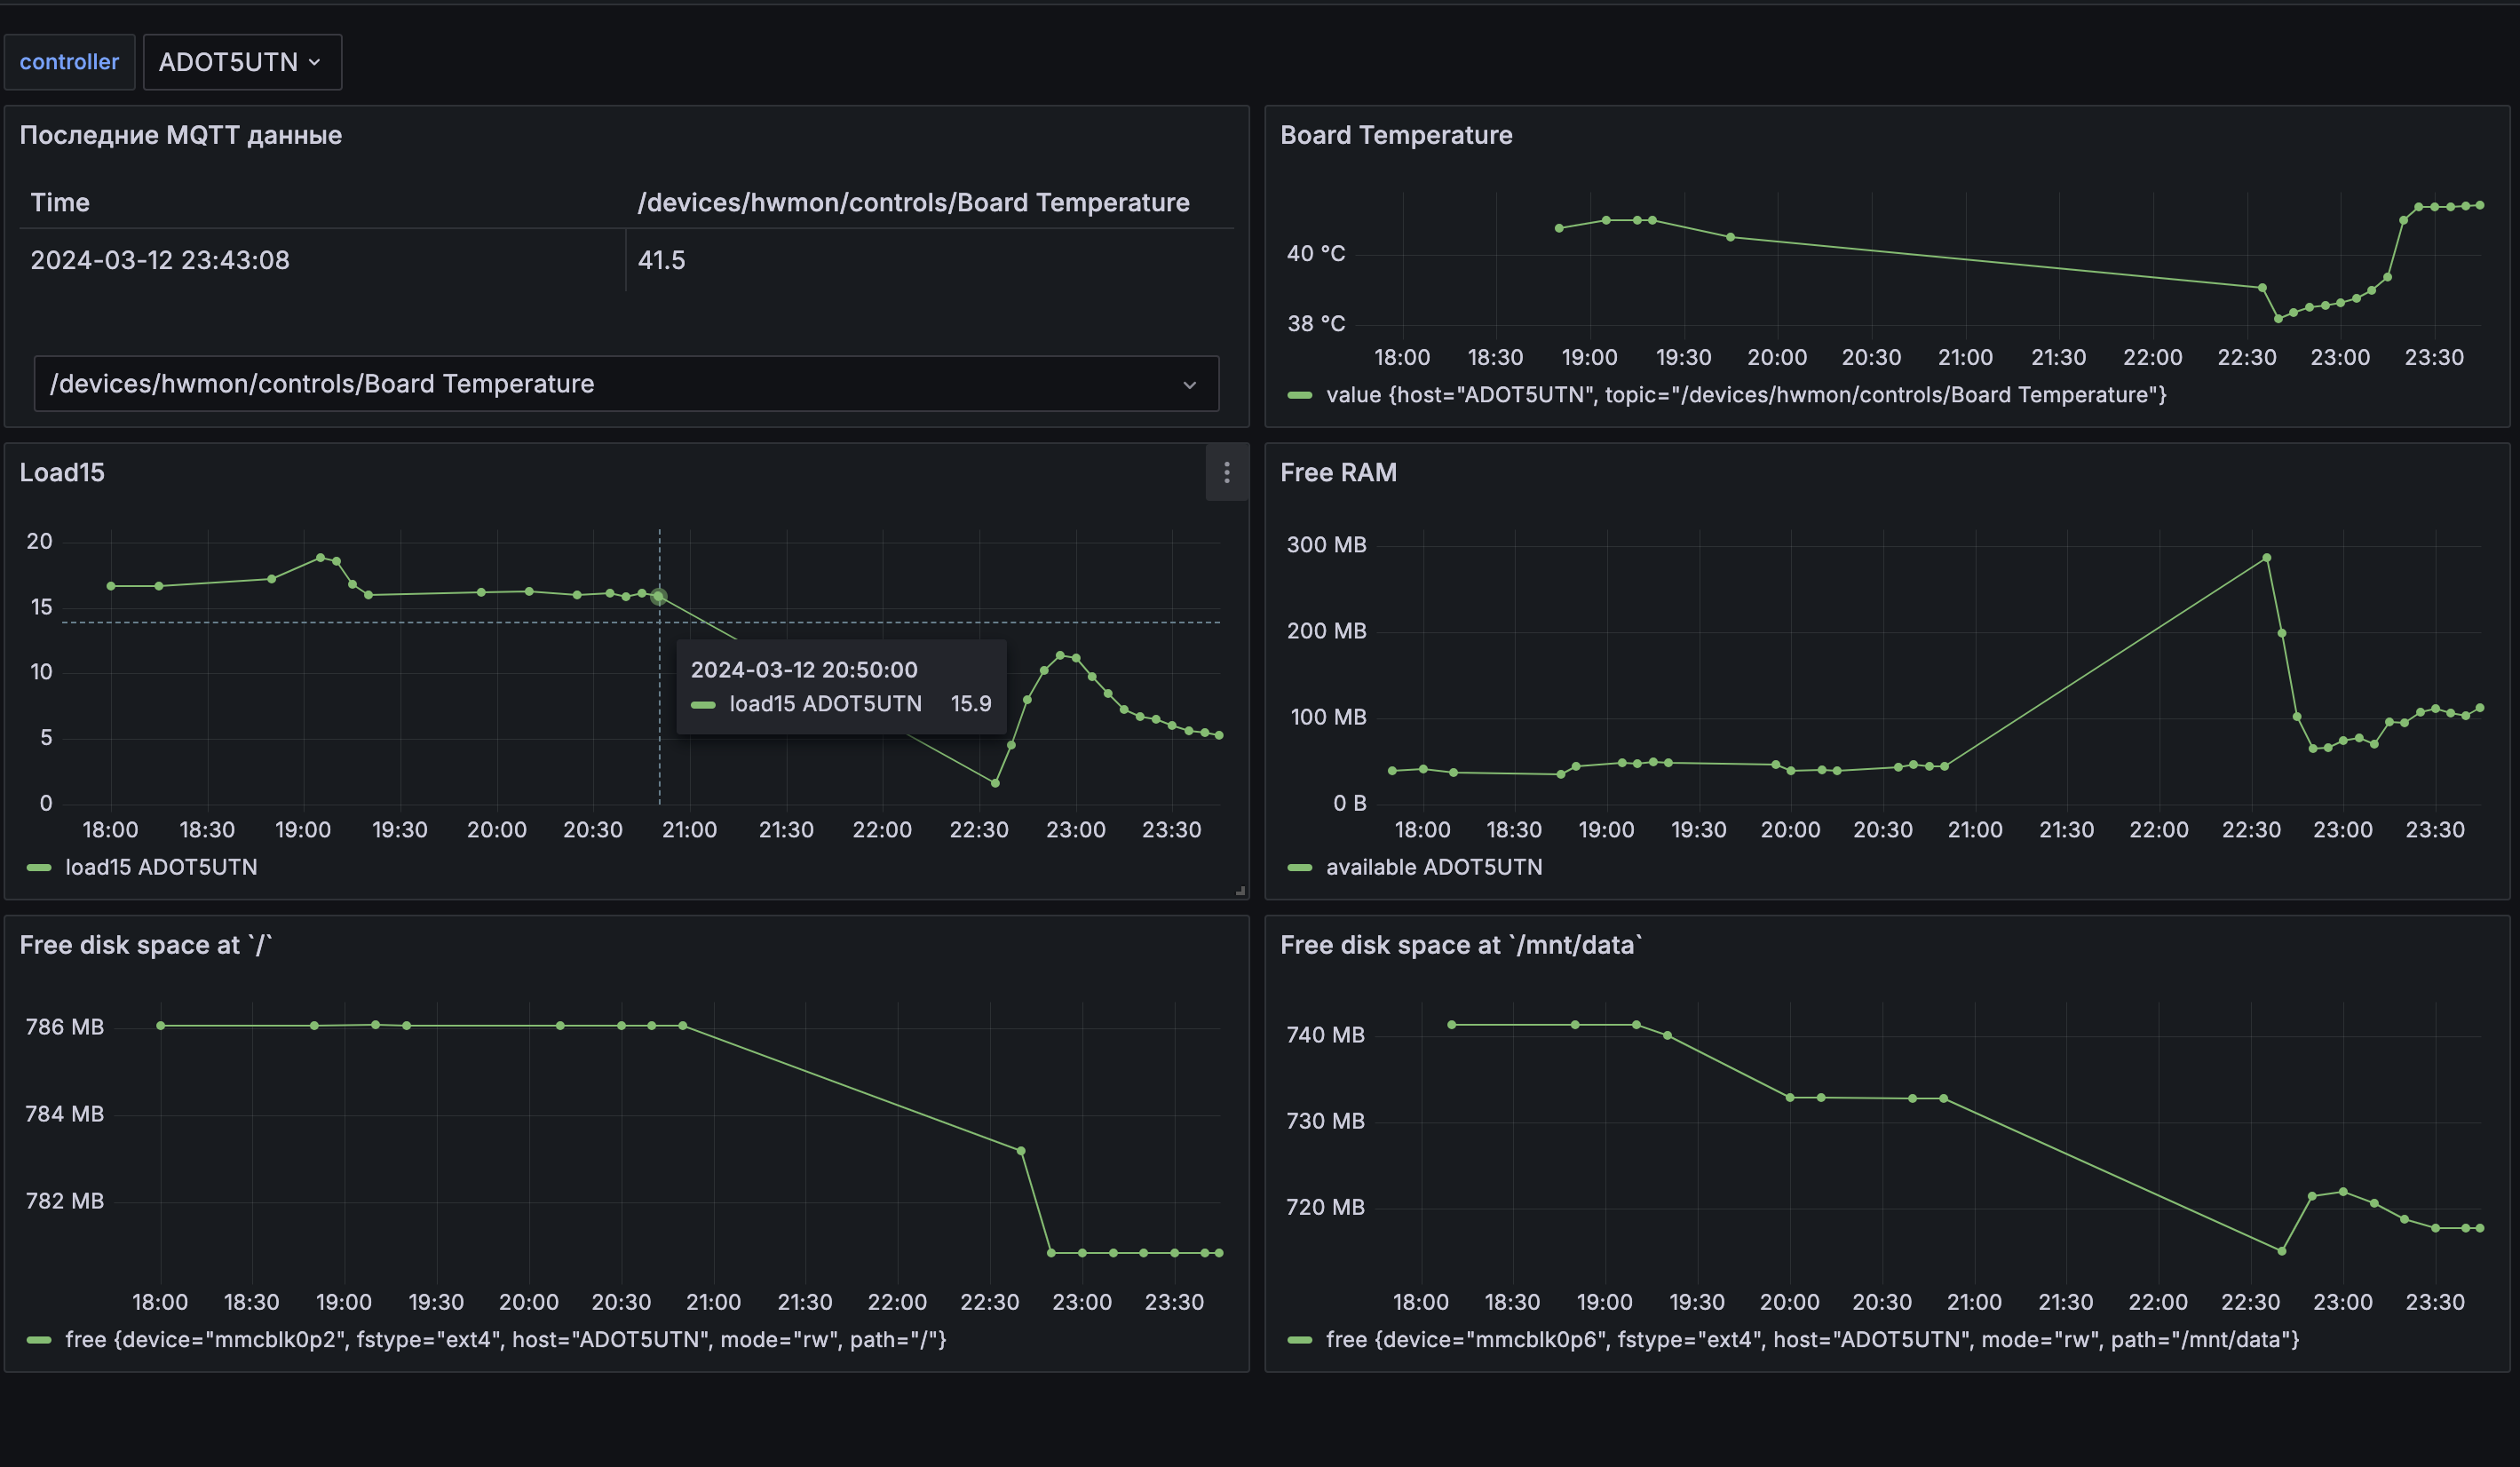
Task: Open the ADOT5UTN controller dropdown
Action: click(242, 62)
